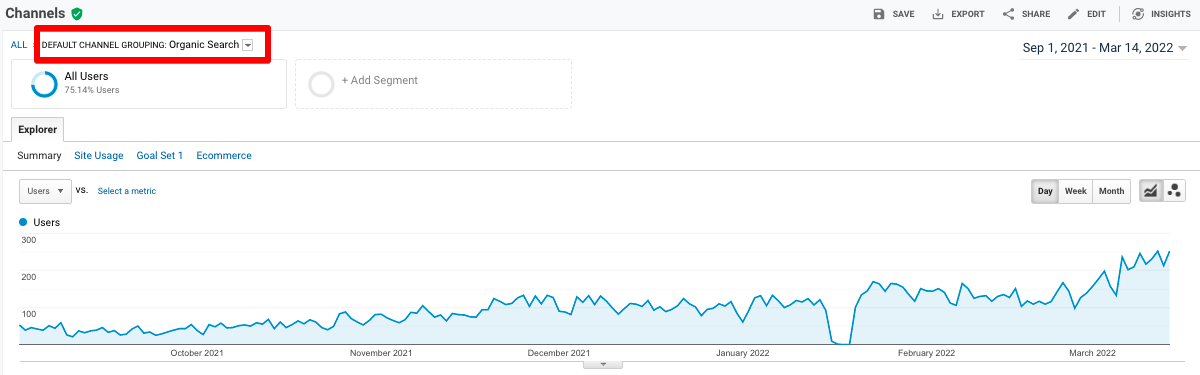1200x375 pixels.
Task: Set the graph interval to Month
Action: pyautogui.click(x=1111, y=191)
